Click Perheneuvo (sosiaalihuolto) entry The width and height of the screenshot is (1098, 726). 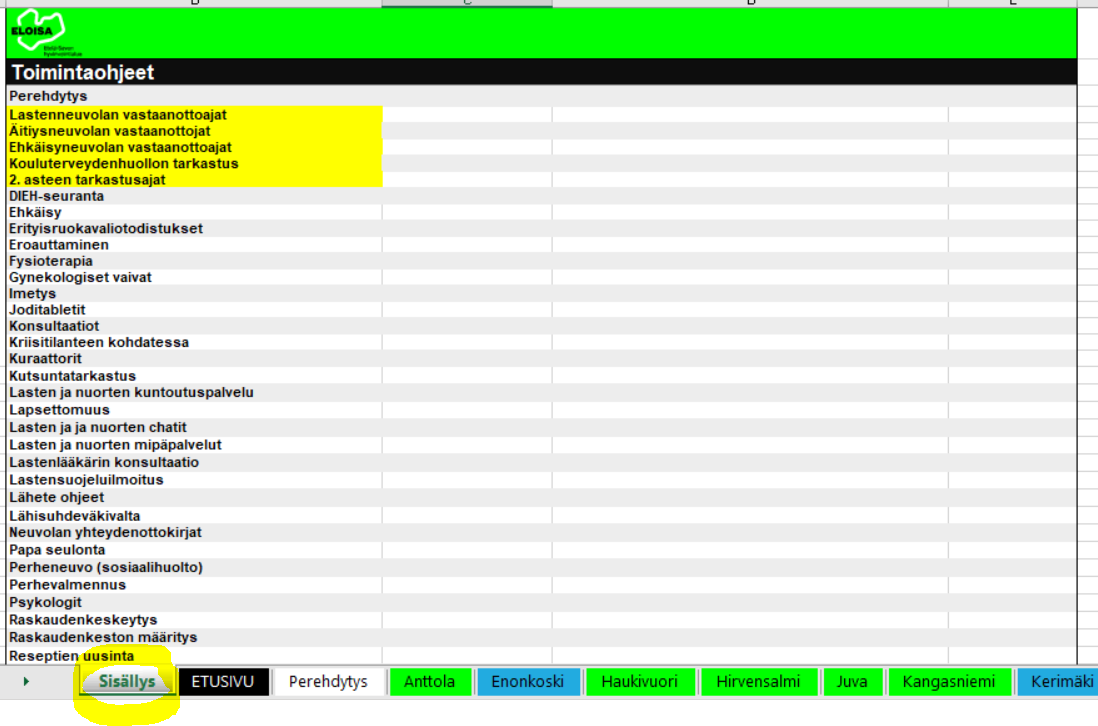106,567
